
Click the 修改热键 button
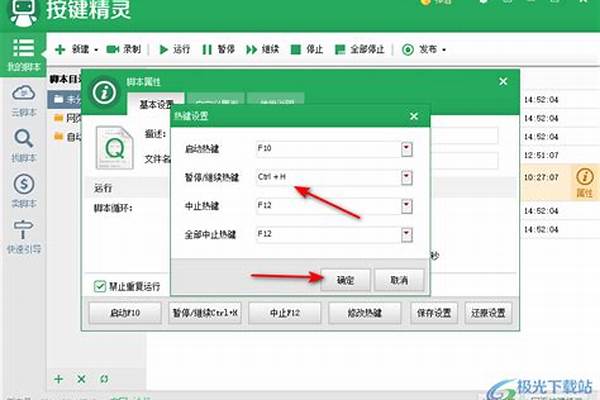364,313
